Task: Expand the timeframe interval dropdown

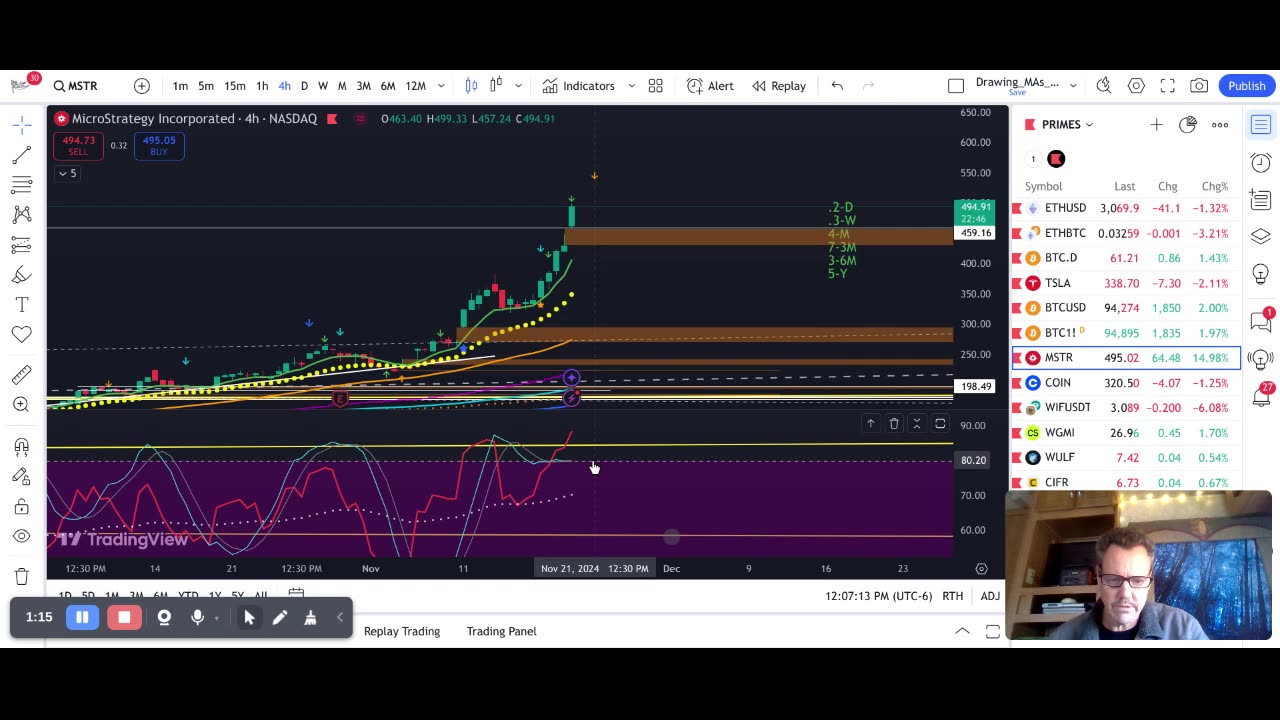Action: [441, 86]
